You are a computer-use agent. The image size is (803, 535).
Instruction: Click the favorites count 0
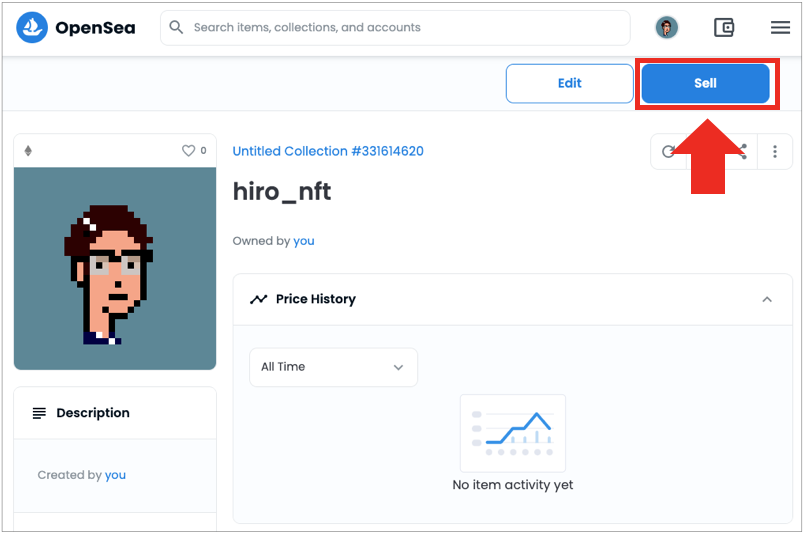point(203,151)
